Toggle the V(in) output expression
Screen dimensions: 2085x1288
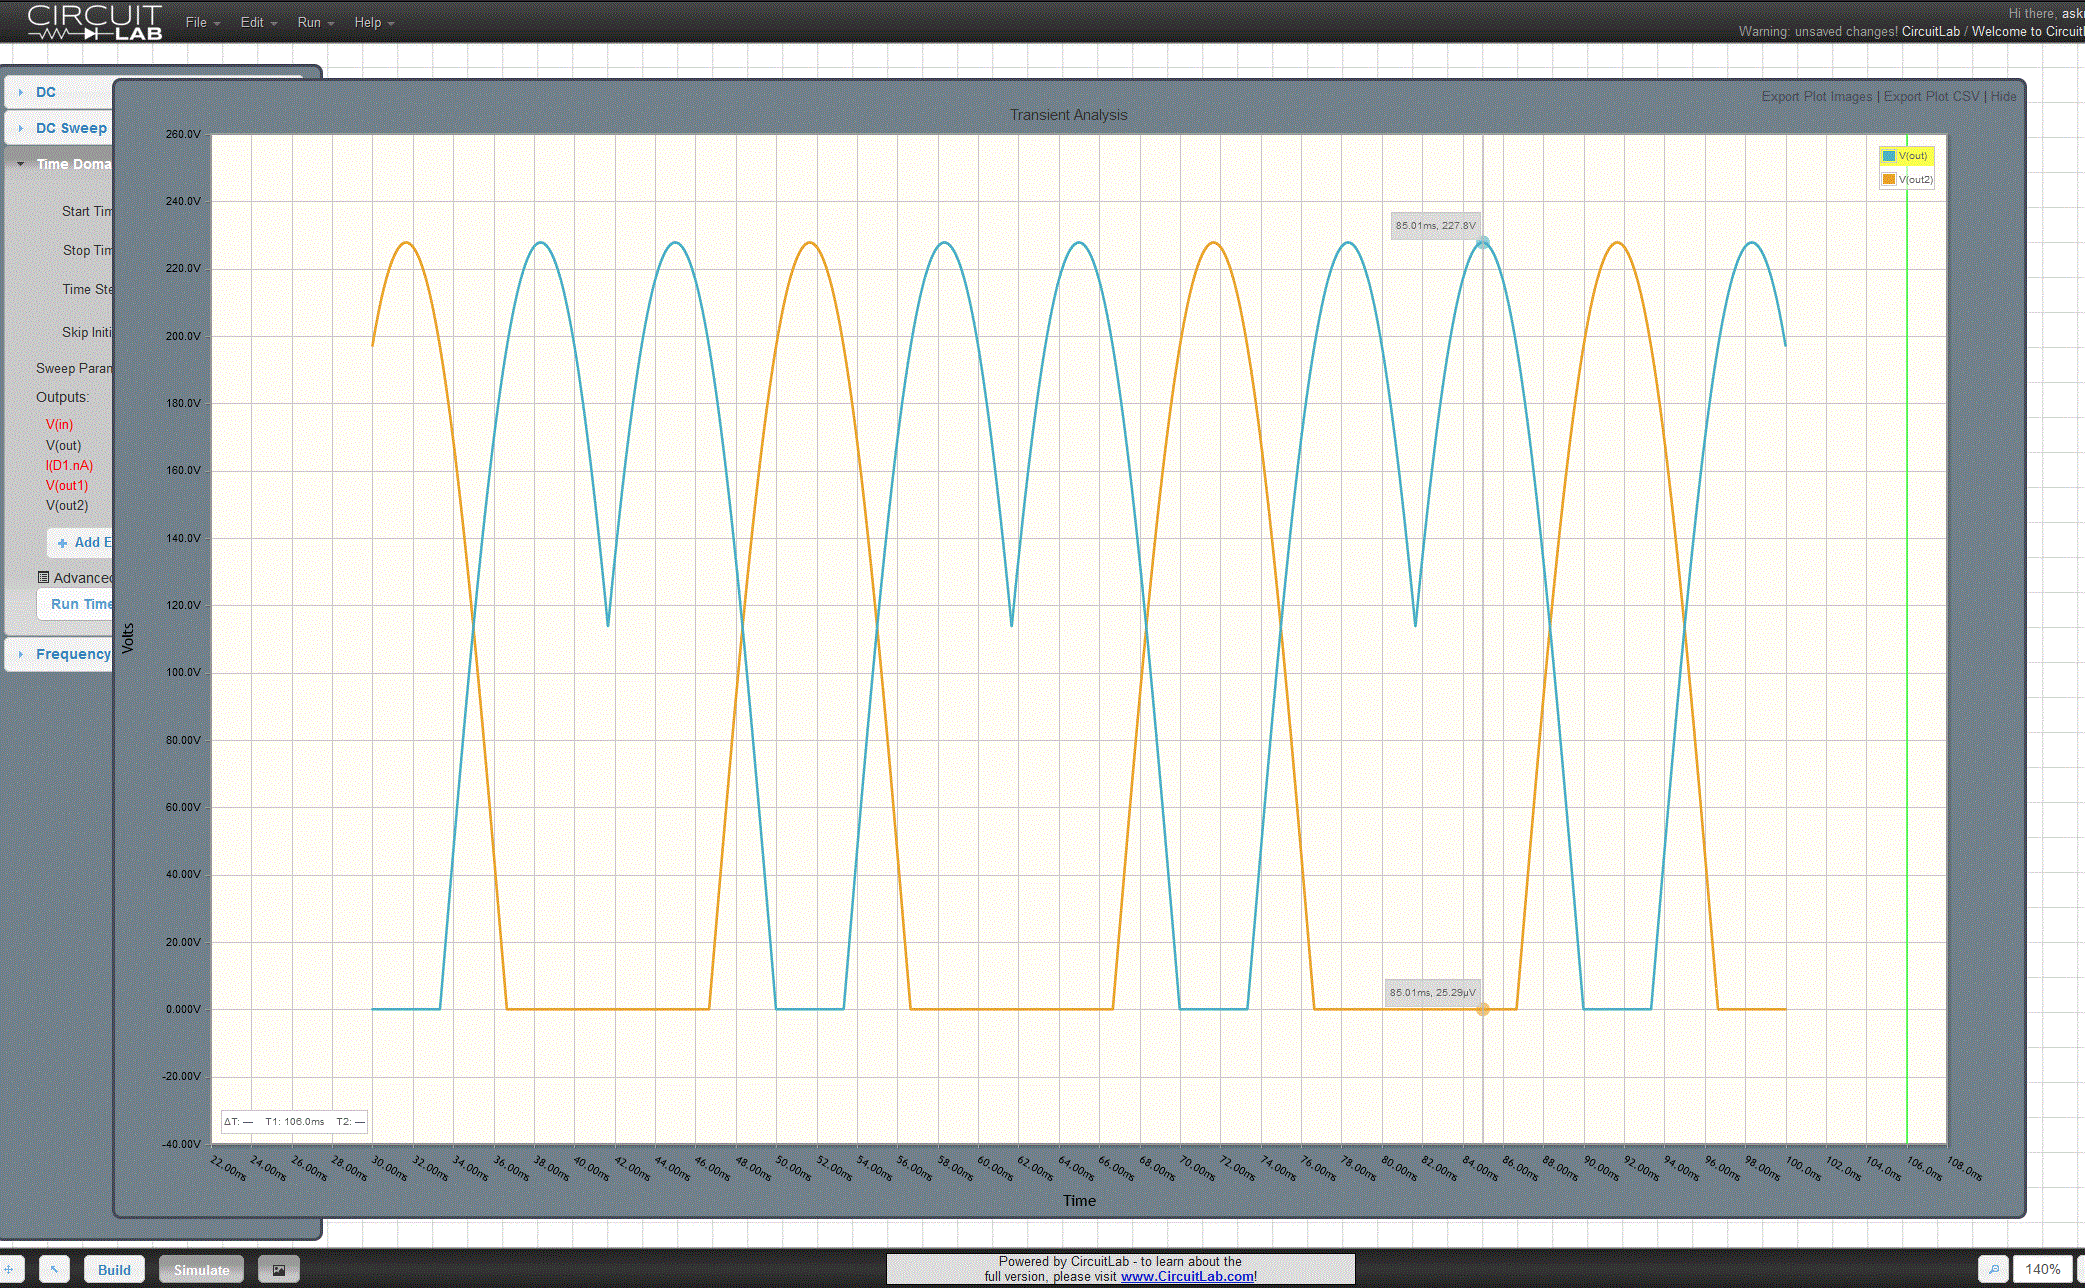tap(59, 424)
